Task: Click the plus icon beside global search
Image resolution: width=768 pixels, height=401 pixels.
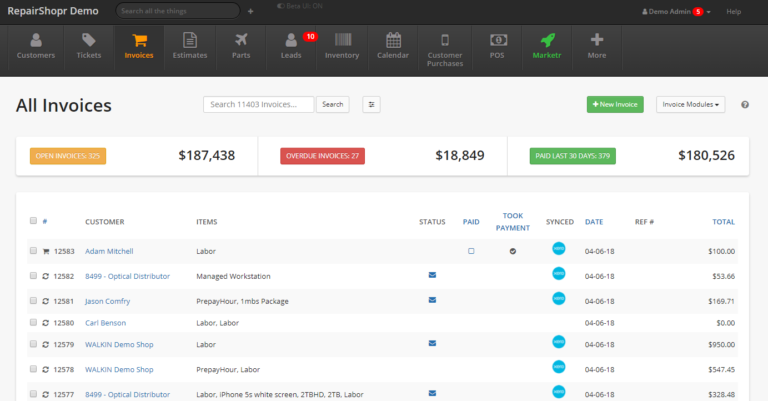Action: point(250,11)
